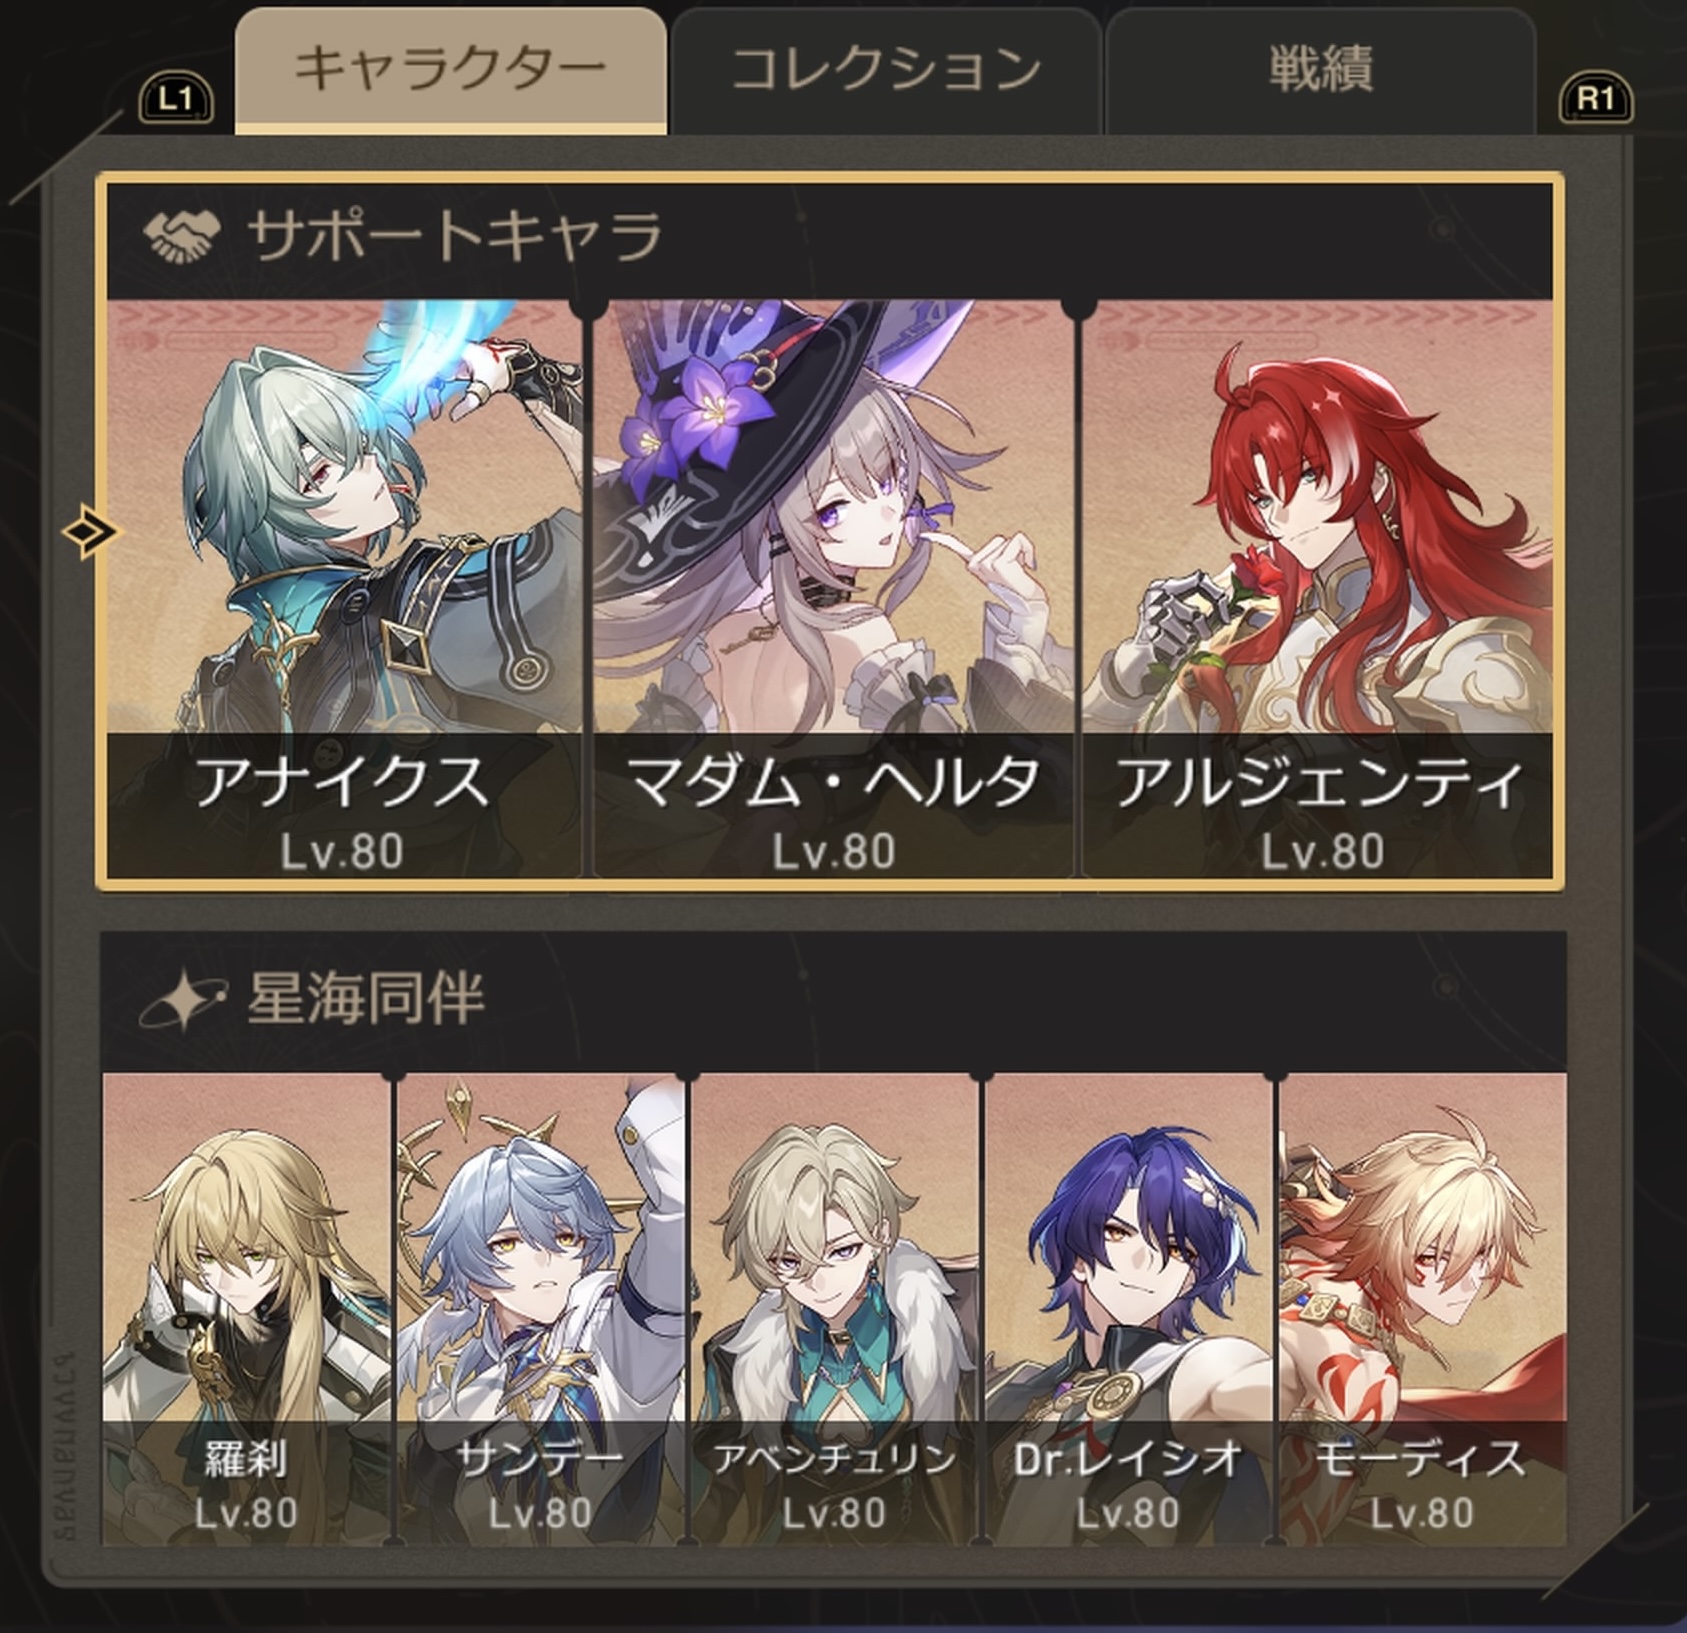Click the L1 shoulder button icon
This screenshot has width=1687, height=1633.
click(176, 98)
